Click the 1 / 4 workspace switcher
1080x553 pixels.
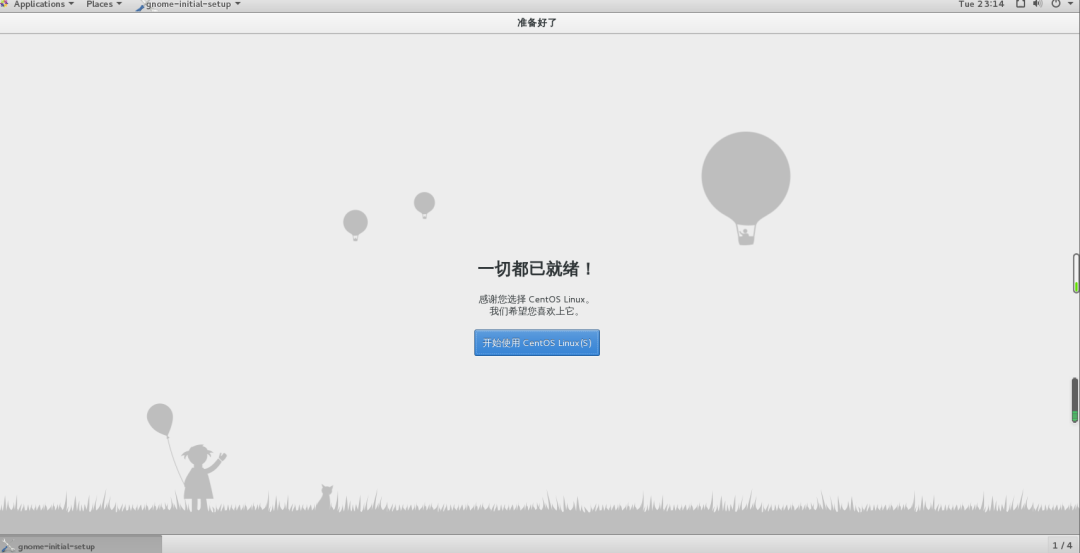[x=1062, y=545]
